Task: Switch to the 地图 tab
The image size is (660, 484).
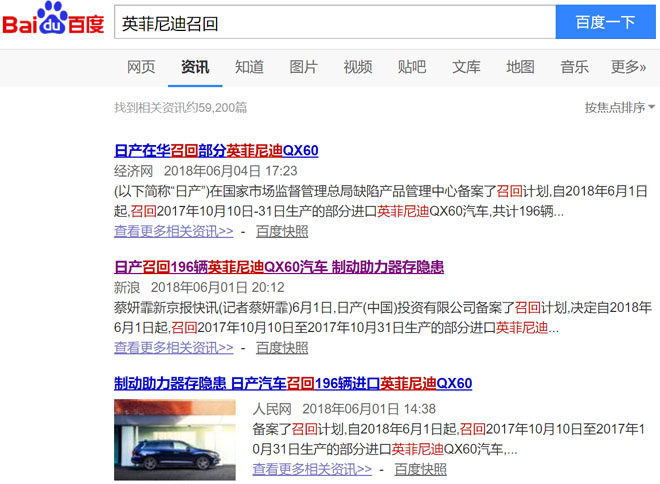Action: [x=520, y=67]
